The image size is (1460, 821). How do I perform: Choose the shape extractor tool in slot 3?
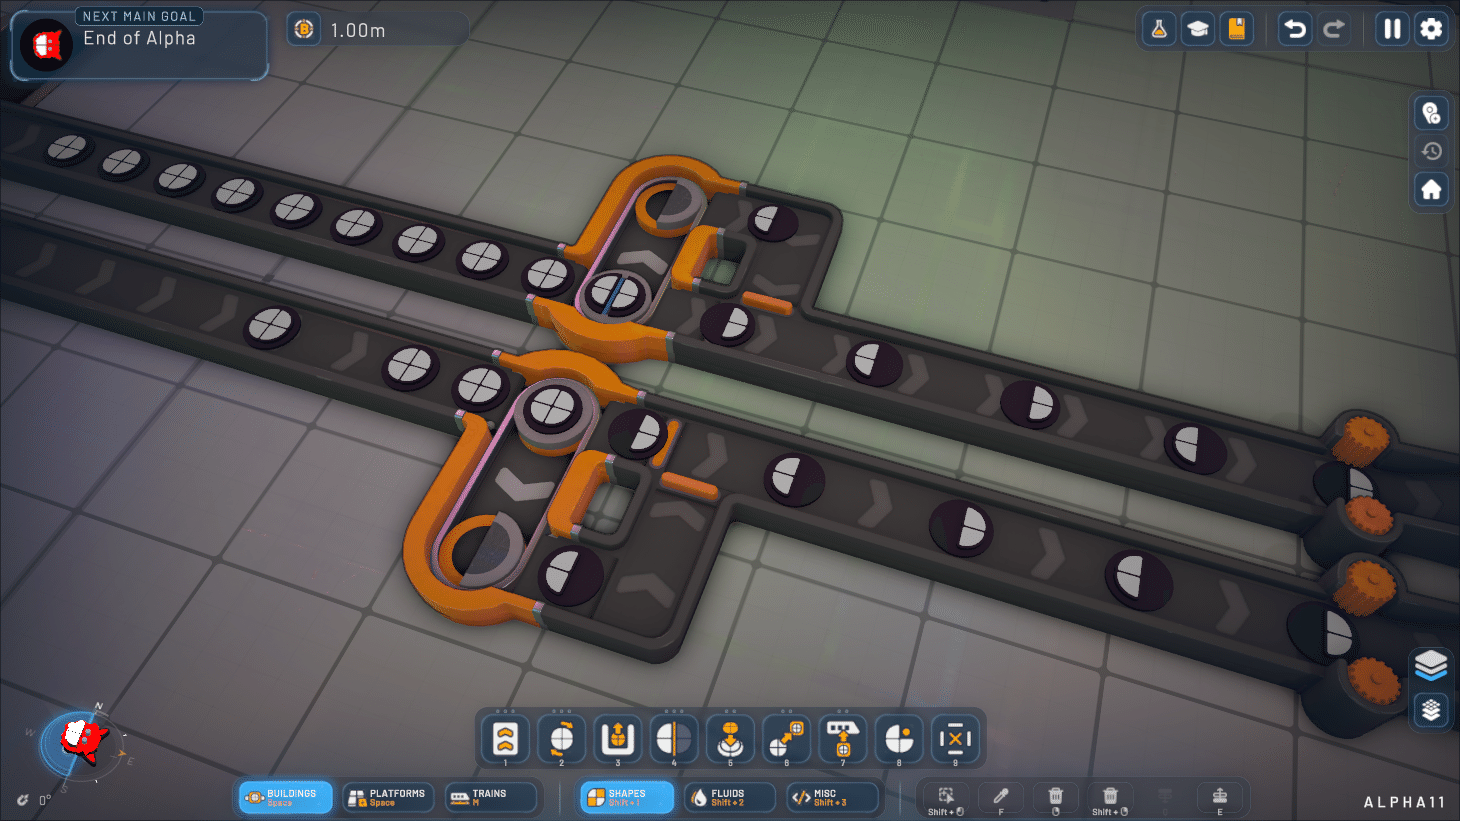point(618,740)
